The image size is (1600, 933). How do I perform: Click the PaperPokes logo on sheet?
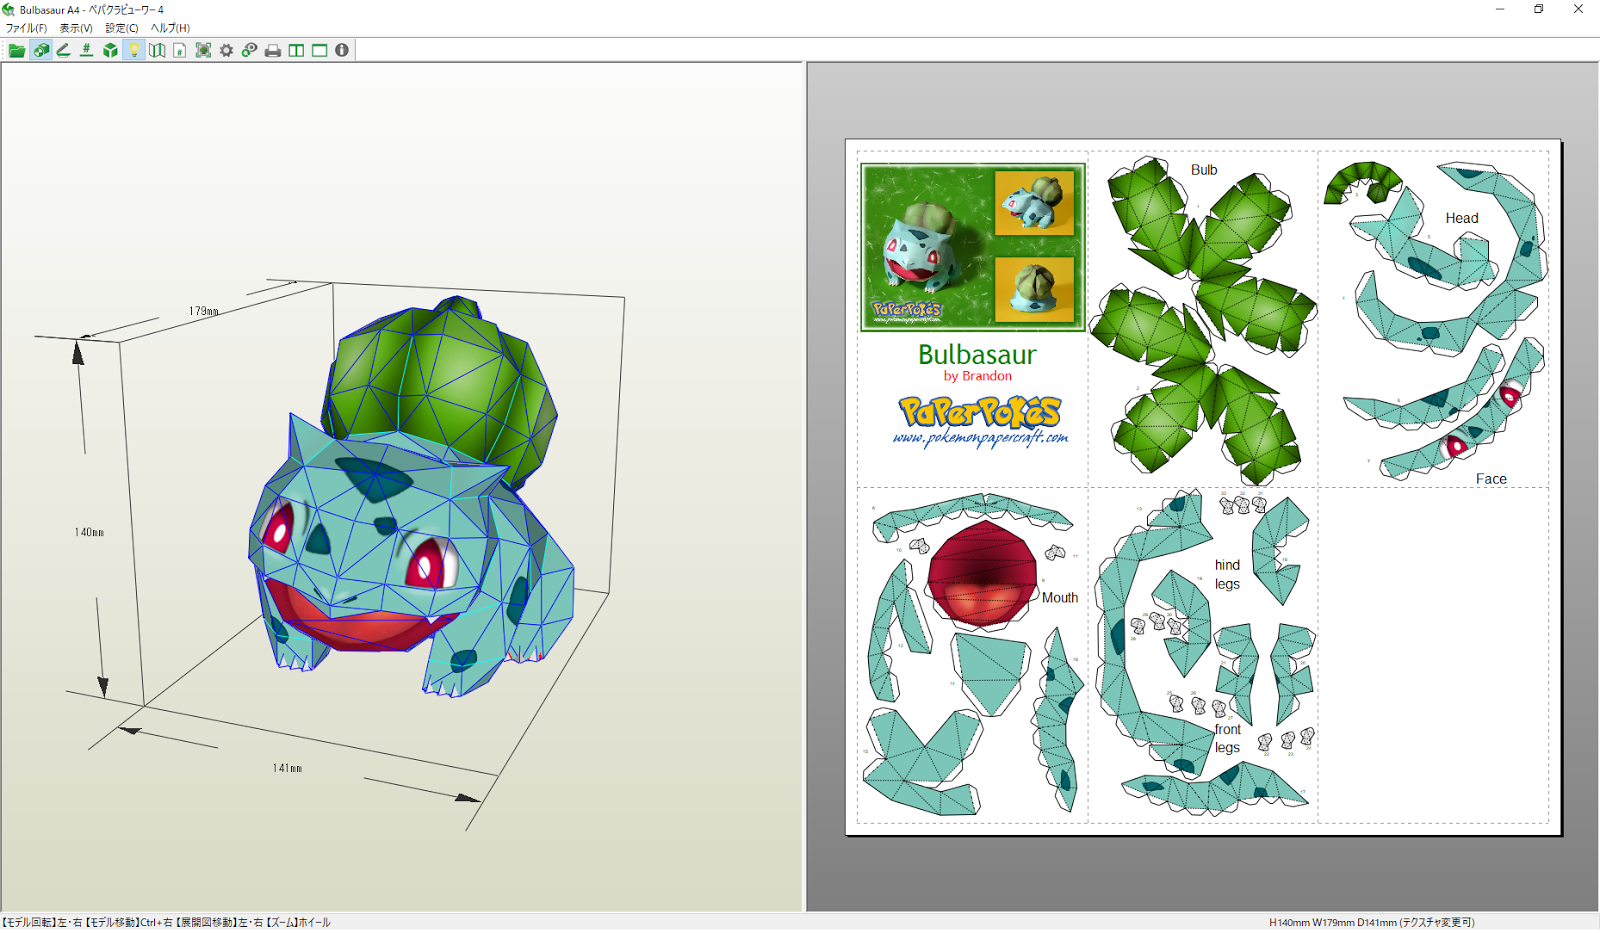click(979, 412)
